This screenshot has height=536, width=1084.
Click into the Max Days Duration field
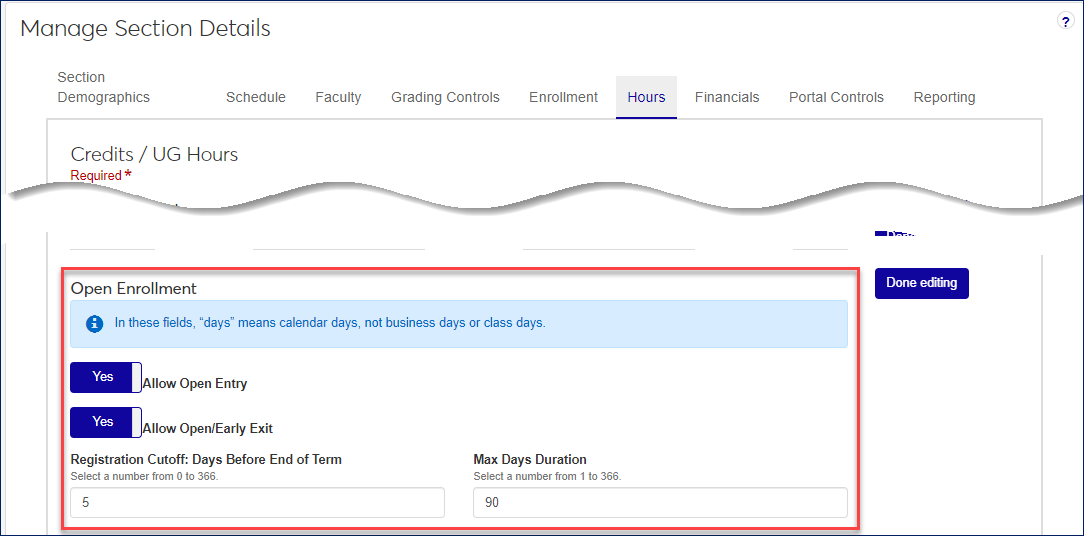click(x=660, y=503)
